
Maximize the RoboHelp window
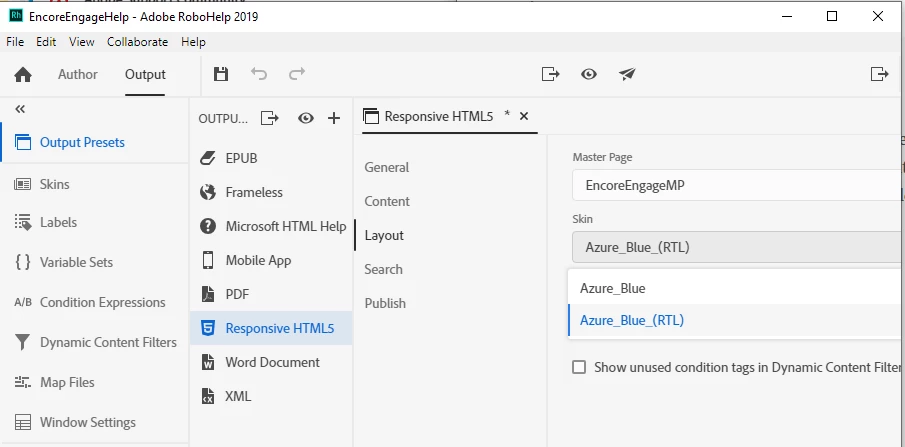coord(832,16)
